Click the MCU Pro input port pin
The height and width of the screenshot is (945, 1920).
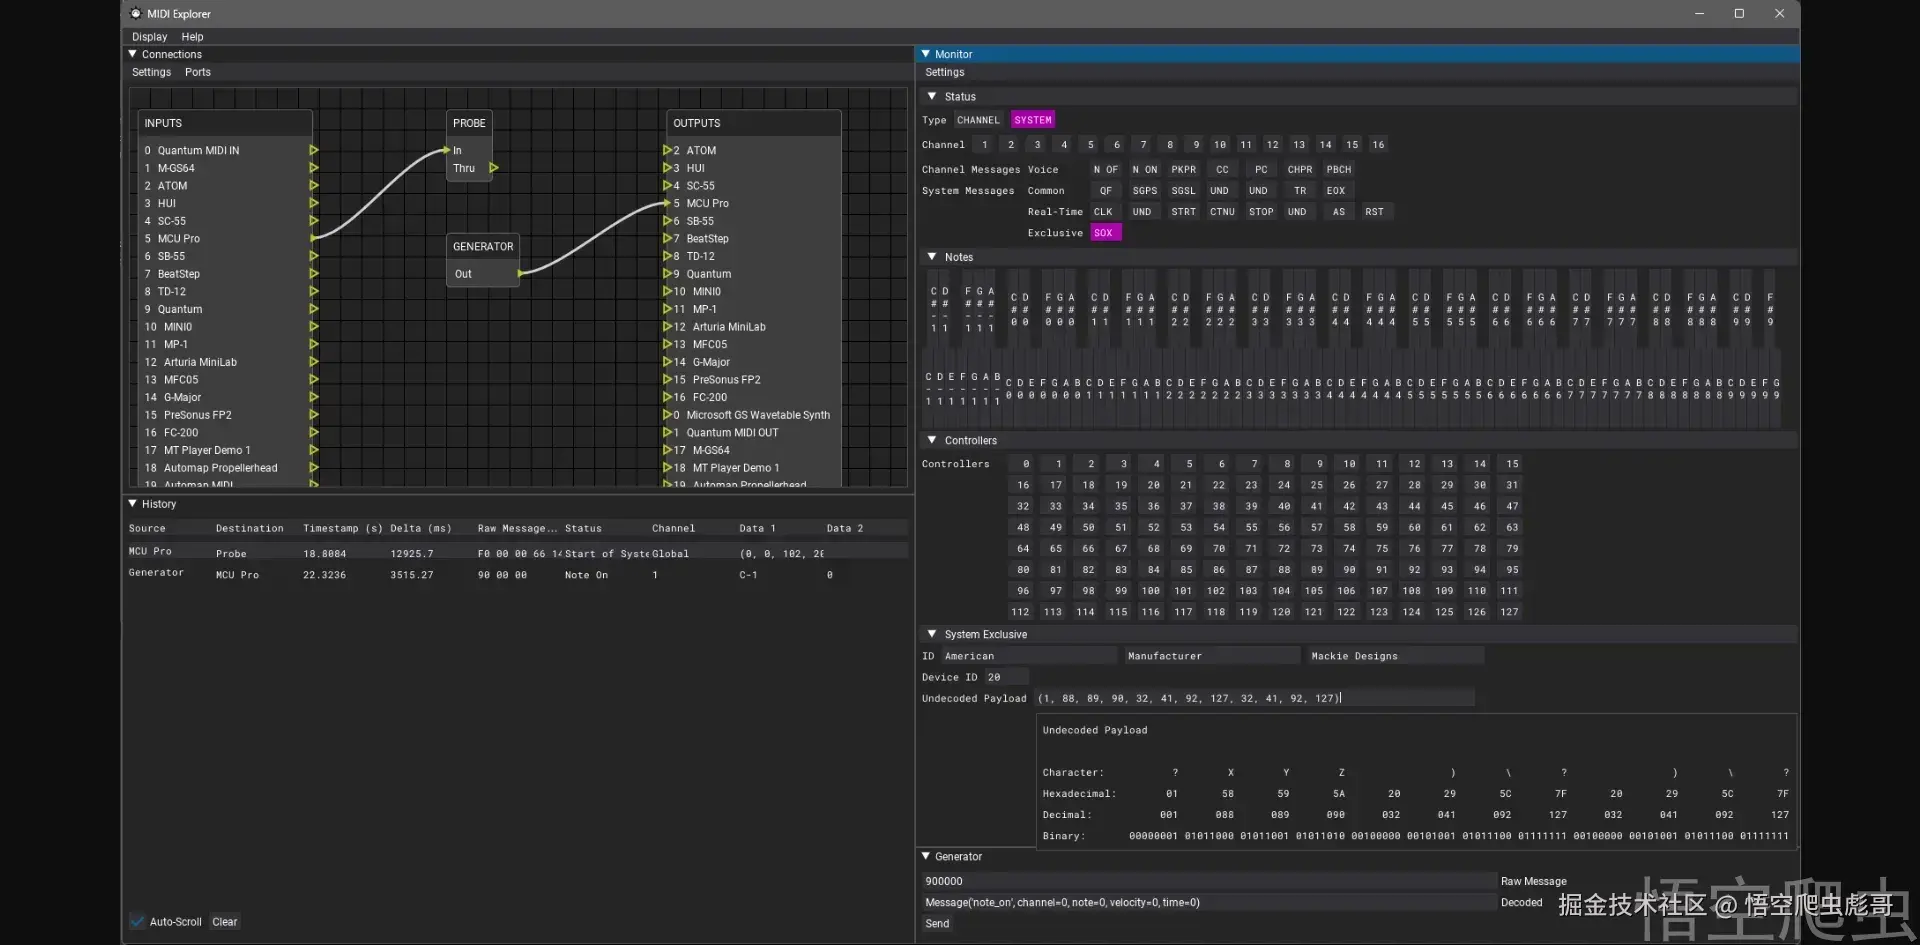pos(313,239)
